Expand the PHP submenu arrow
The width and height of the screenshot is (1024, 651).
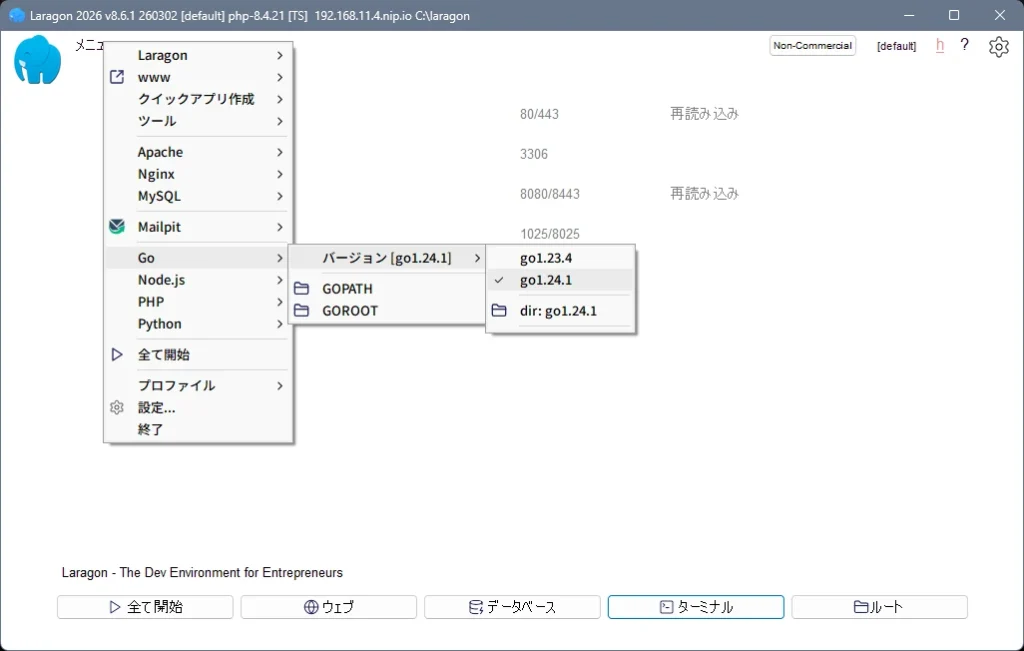pyautogui.click(x=280, y=302)
